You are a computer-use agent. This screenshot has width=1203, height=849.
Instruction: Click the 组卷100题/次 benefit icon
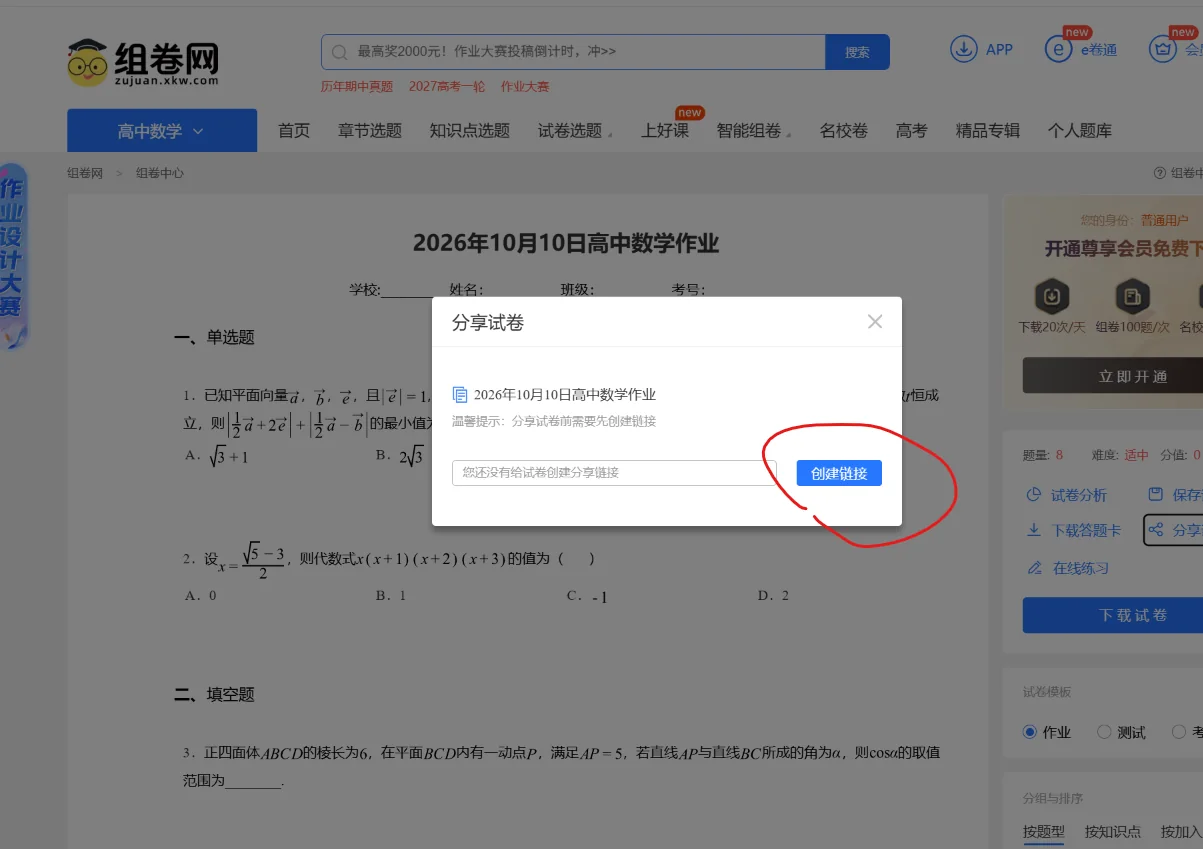1132,297
